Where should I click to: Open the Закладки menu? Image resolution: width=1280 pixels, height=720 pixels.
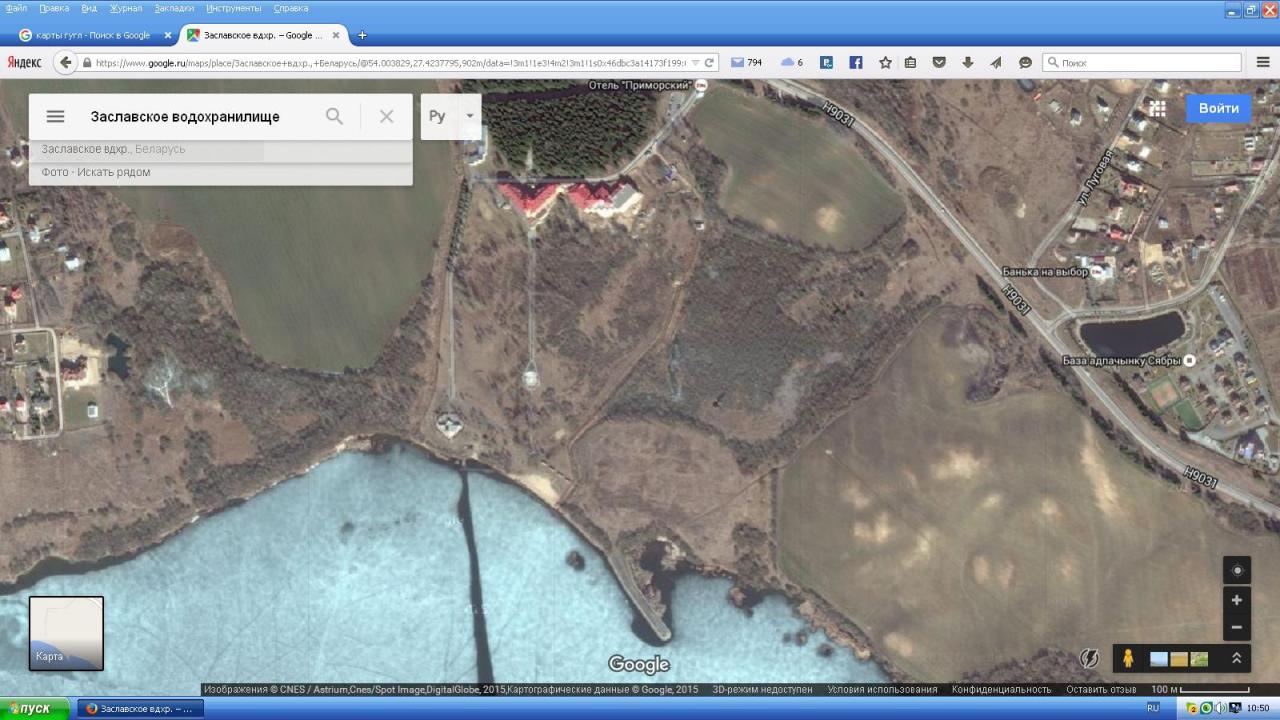(x=174, y=8)
